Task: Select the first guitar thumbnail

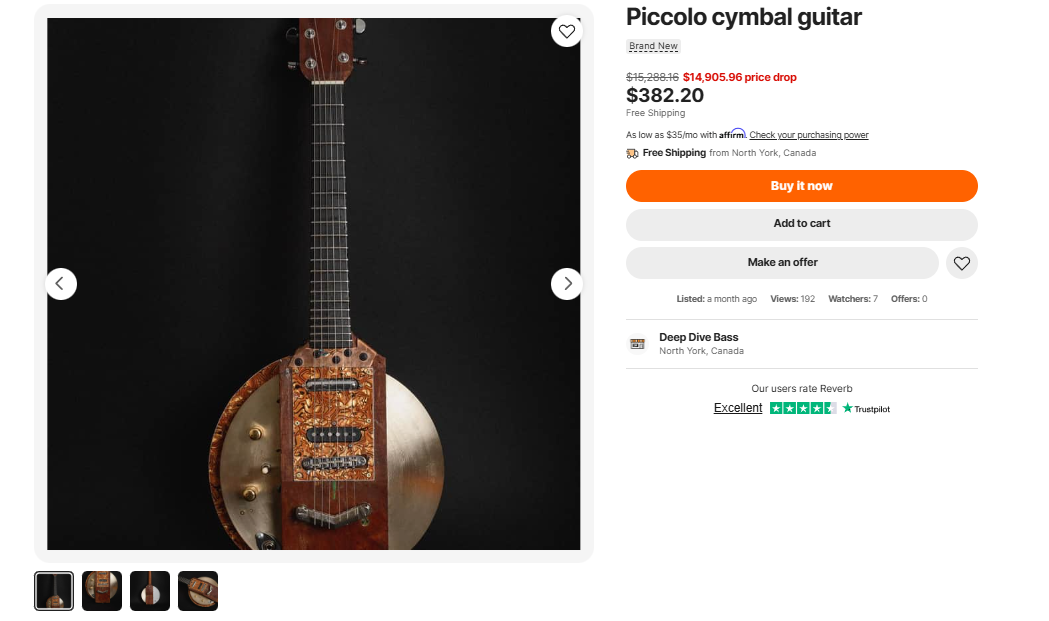Action: tap(54, 591)
